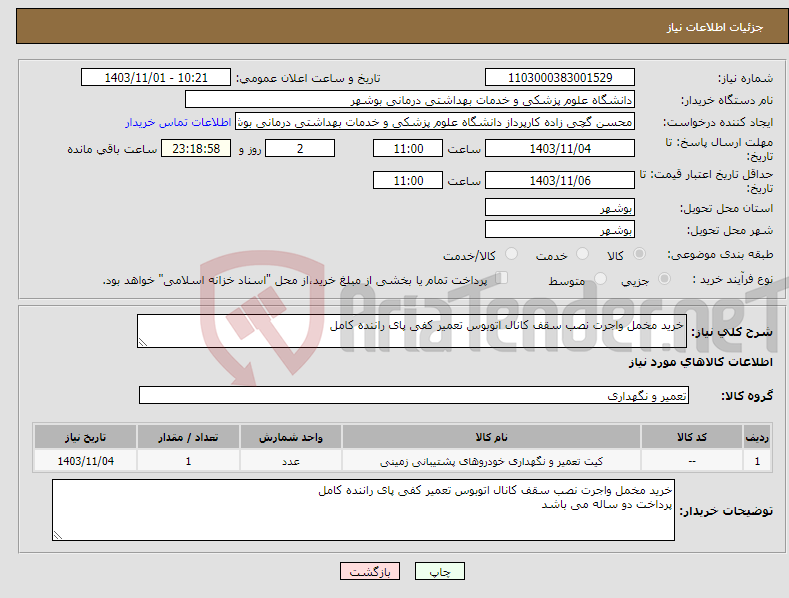The height and width of the screenshot is (598, 789).
Task: Click the price validity 11:00 time field
Action: (x=408, y=180)
